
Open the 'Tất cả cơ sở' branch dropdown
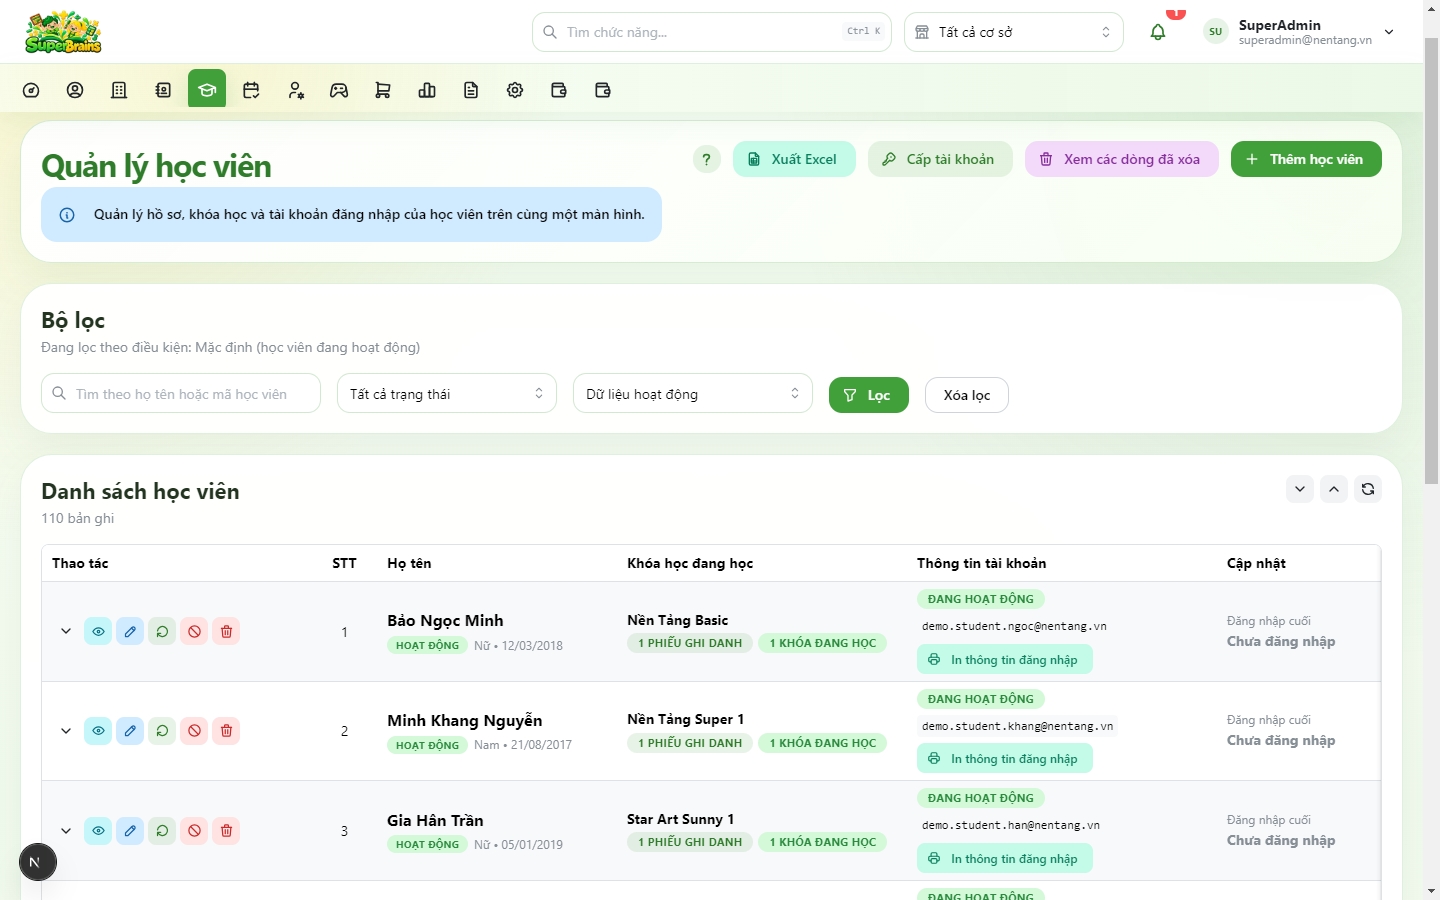click(x=1014, y=32)
